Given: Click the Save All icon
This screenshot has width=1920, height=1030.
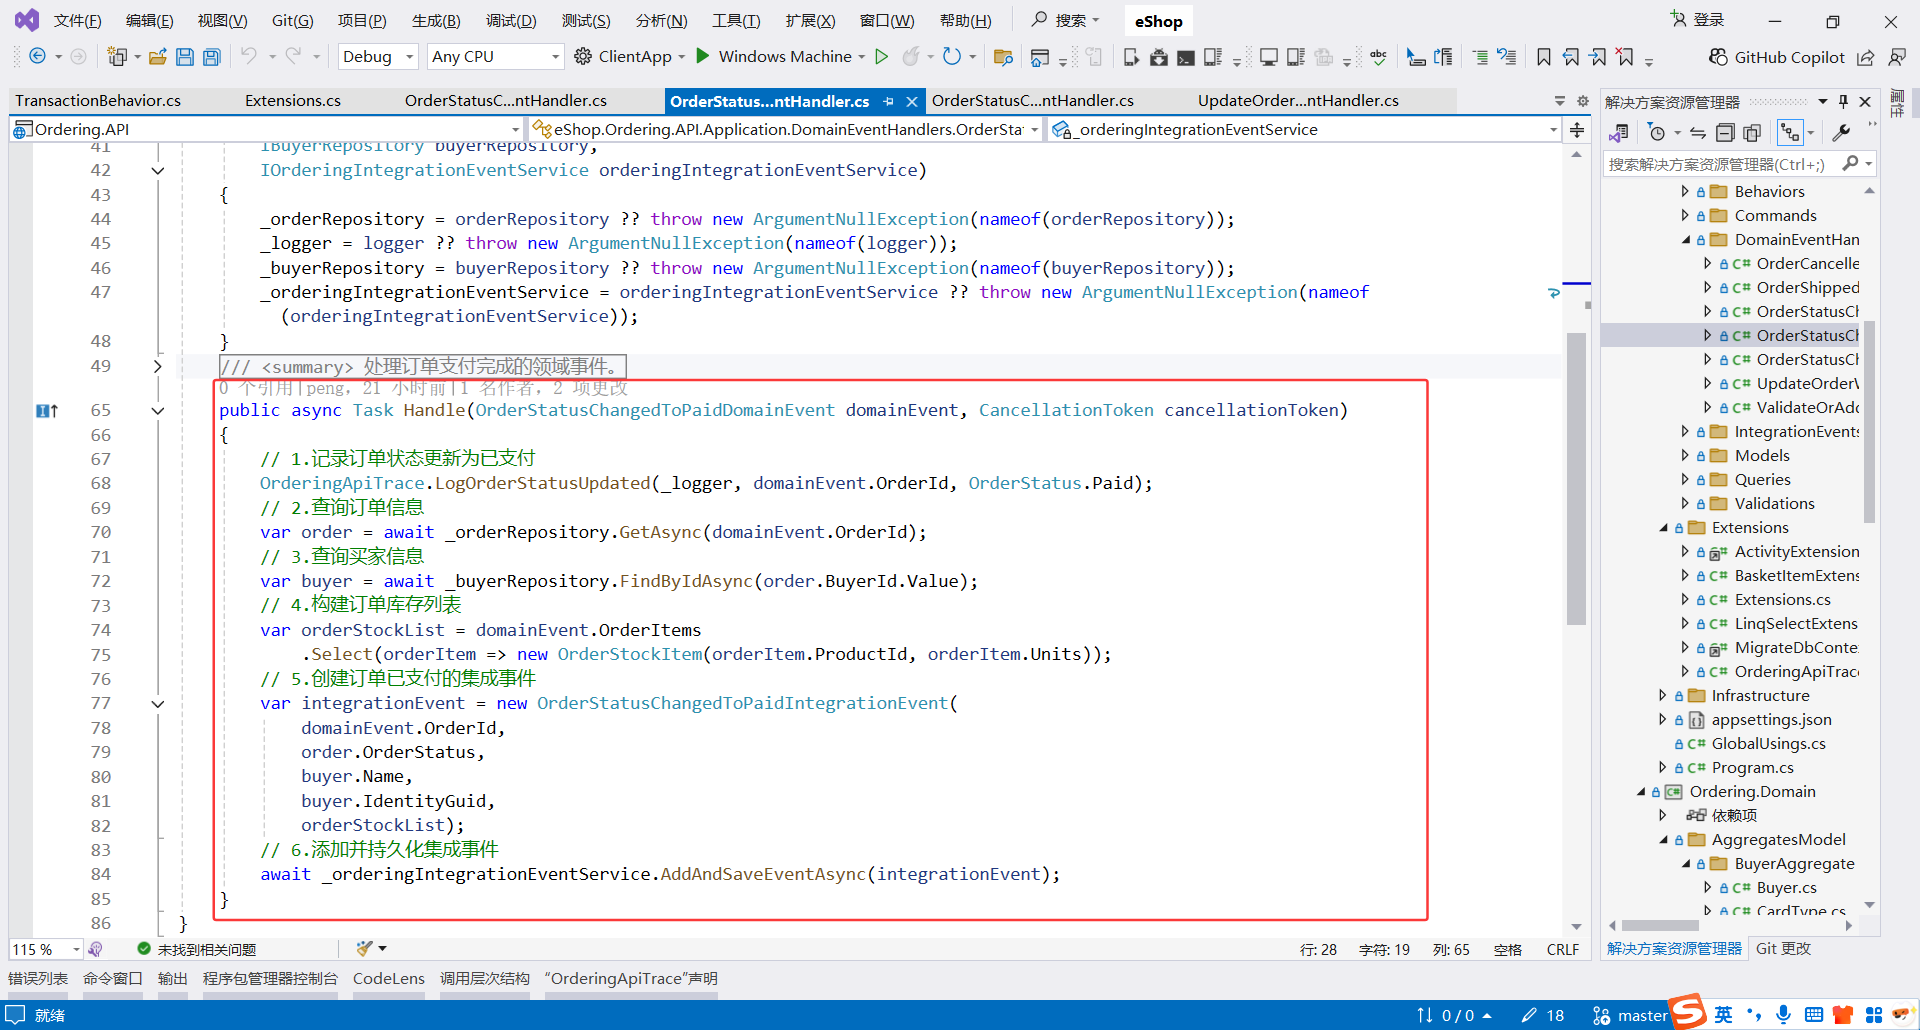Looking at the screenshot, I should 212,57.
